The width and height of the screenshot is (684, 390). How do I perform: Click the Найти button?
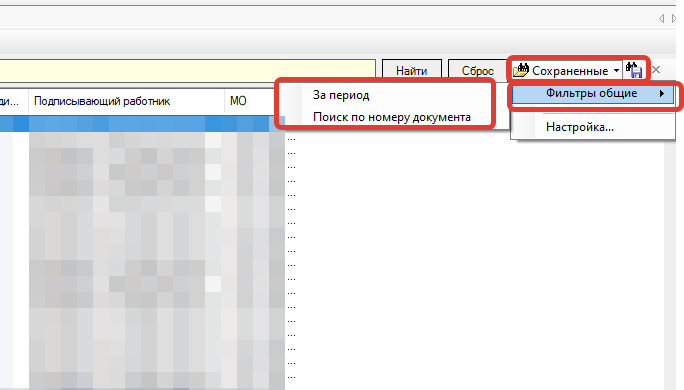(412, 70)
